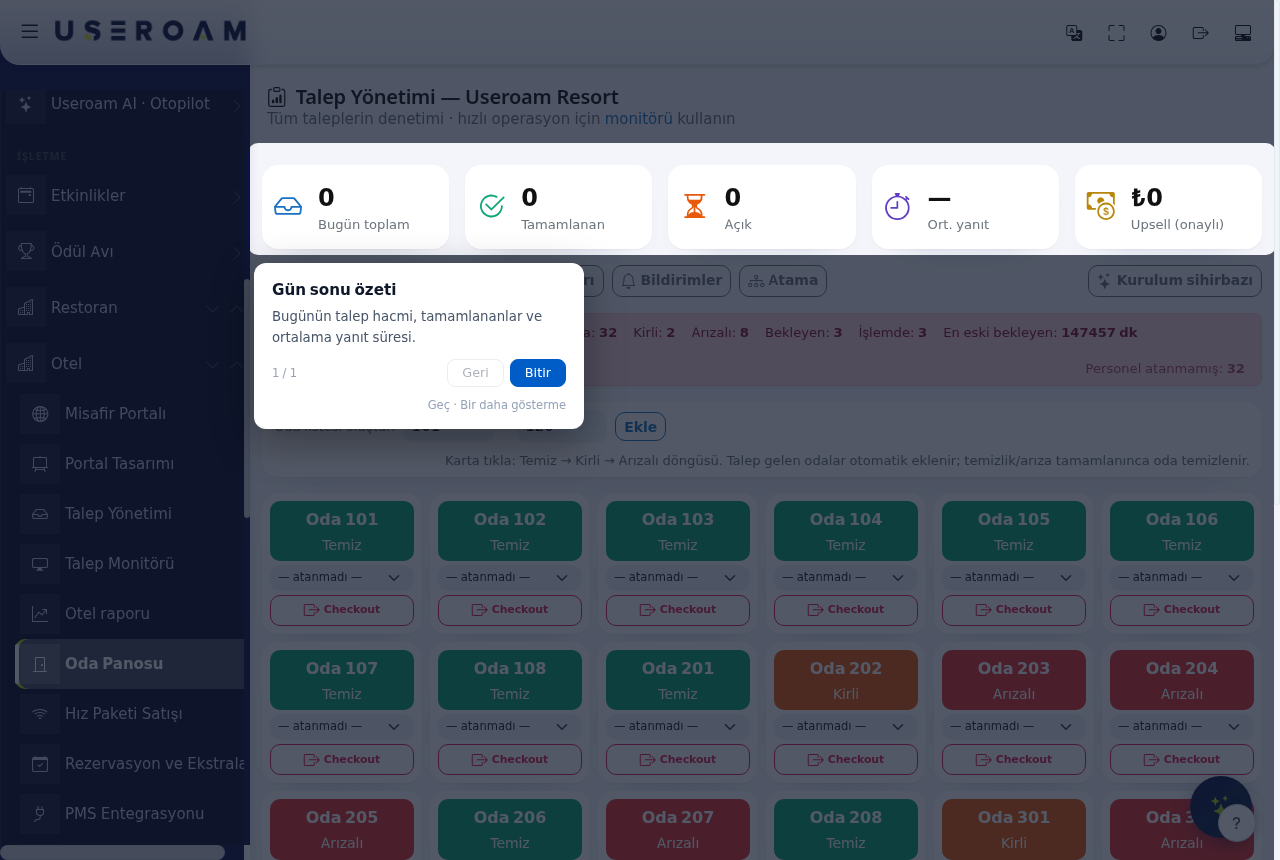The height and width of the screenshot is (860, 1280).
Task: Click the monitor display icon in header
Action: tap(1243, 33)
